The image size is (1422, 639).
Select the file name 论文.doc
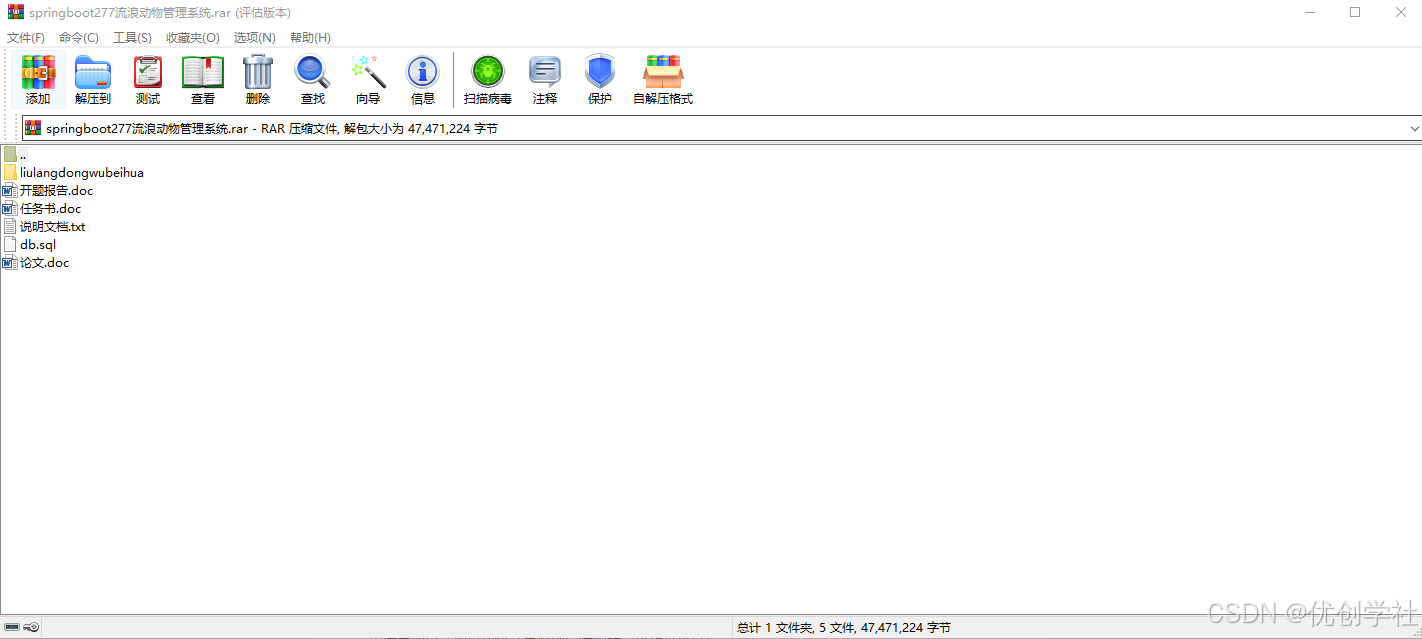coord(45,262)
